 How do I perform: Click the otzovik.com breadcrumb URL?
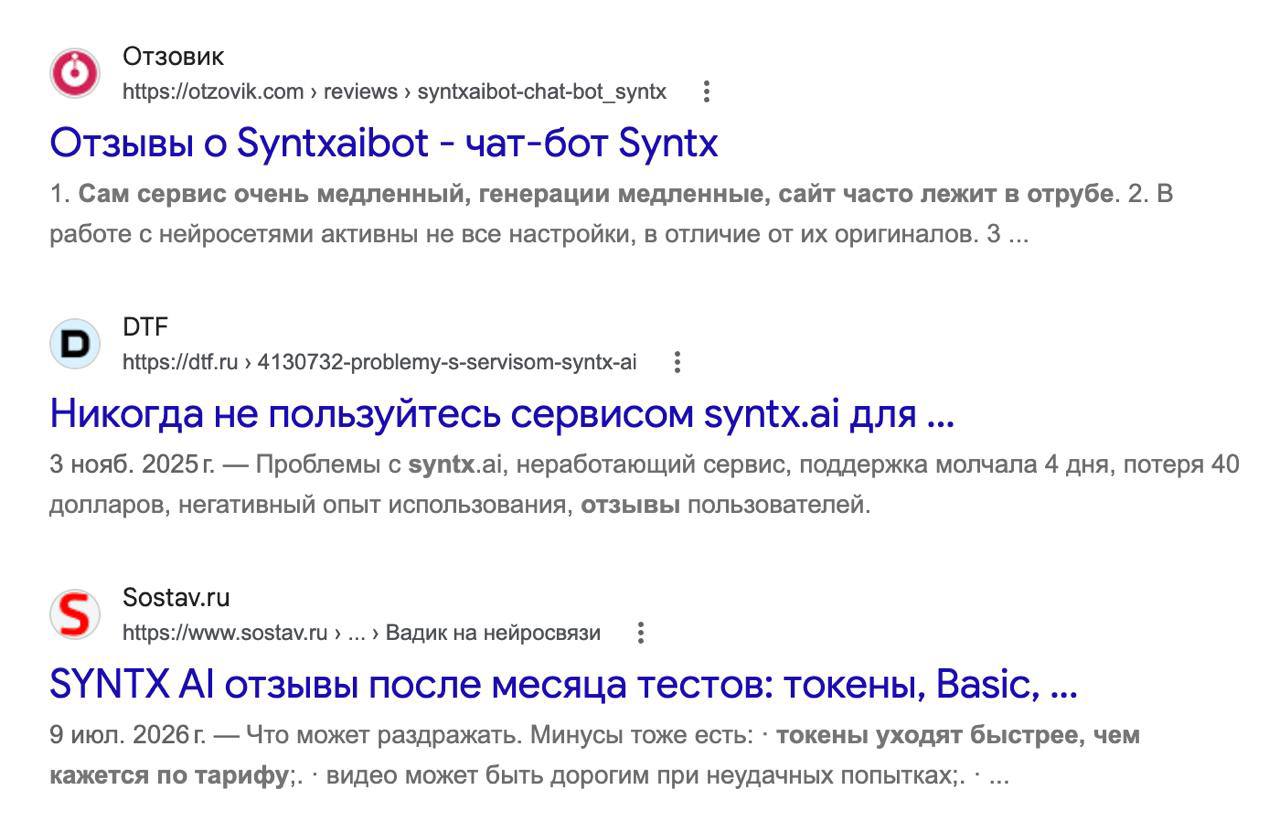click(x=394, y=92)
